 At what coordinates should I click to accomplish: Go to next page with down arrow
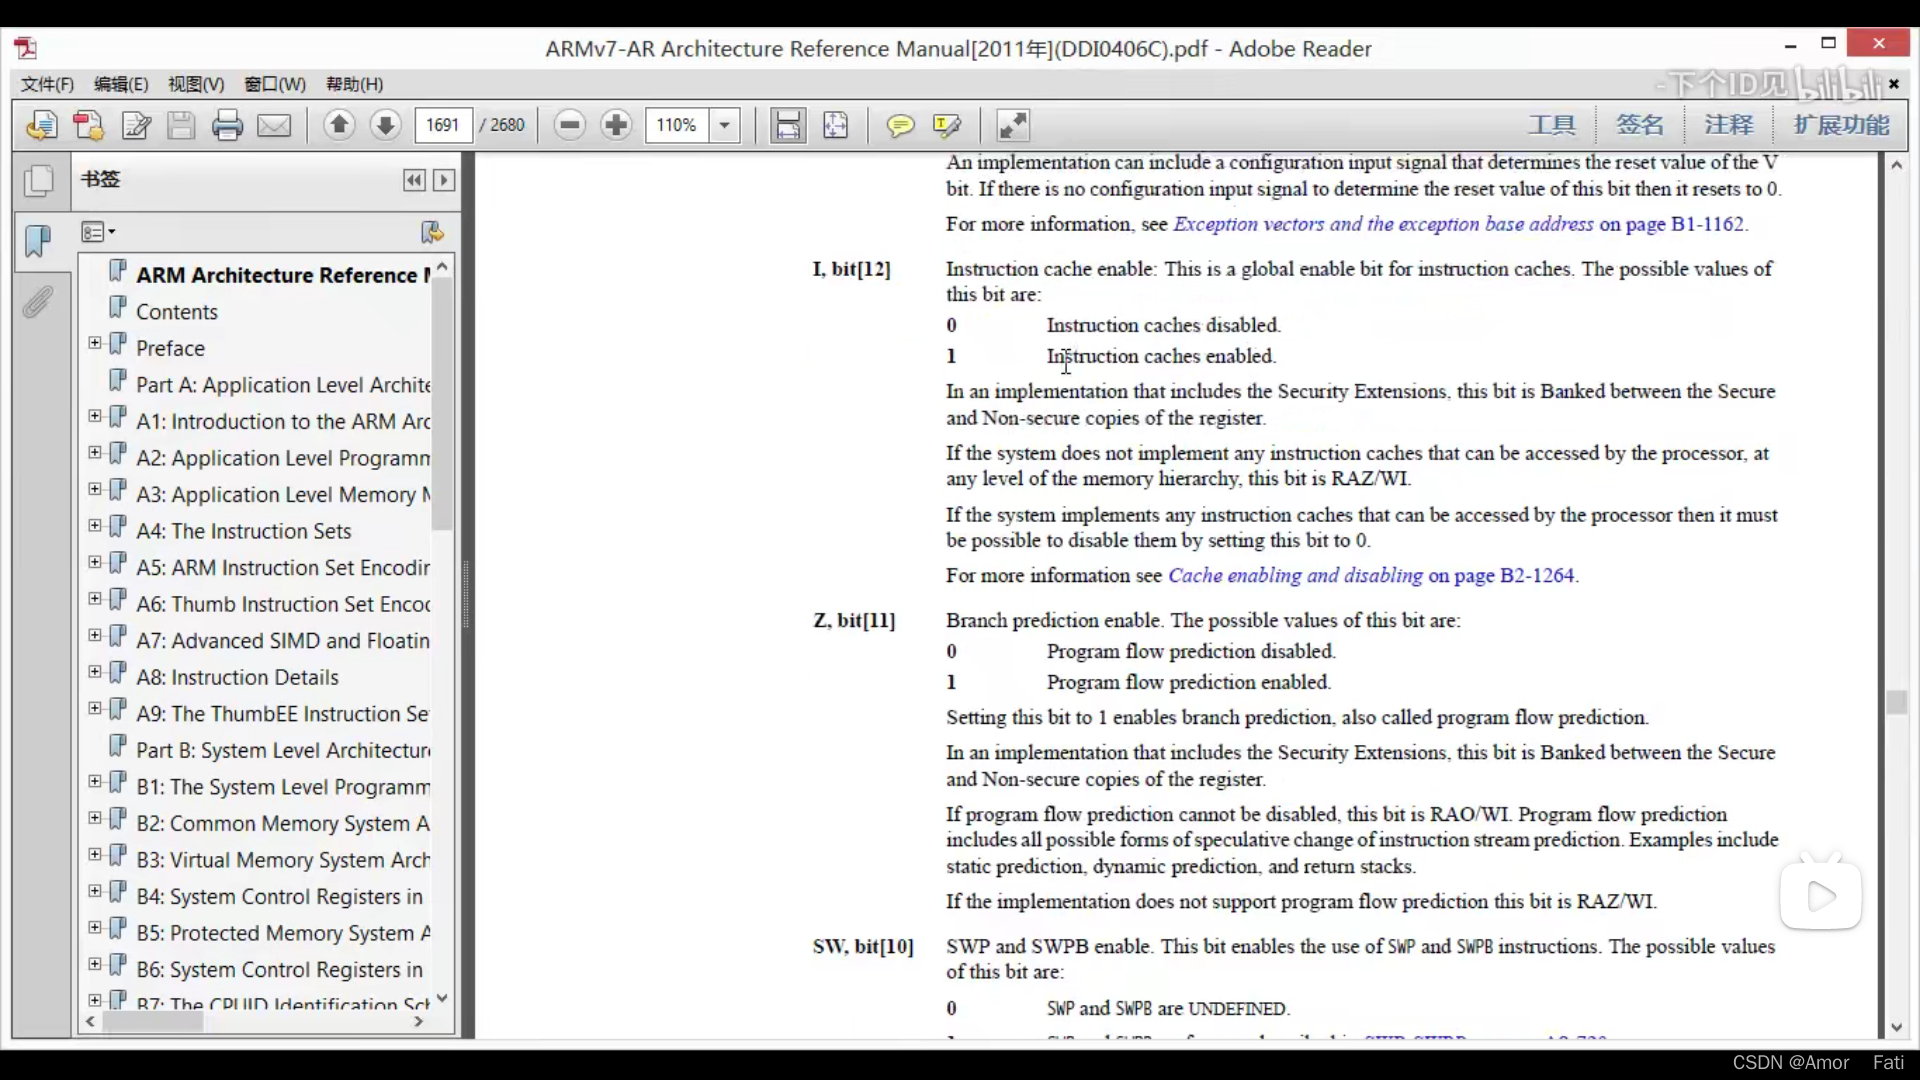click(385, 125)
